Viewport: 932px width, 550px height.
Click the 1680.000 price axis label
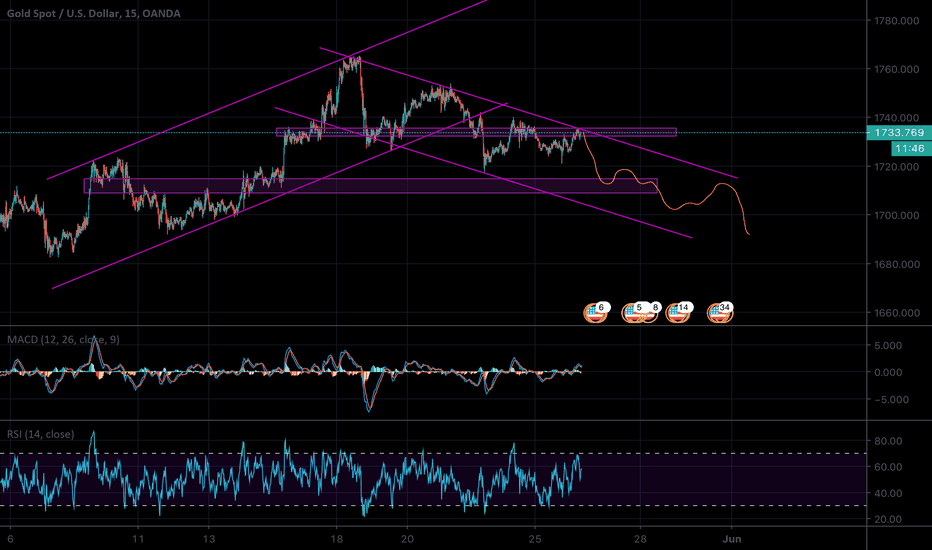coord(896,265)
